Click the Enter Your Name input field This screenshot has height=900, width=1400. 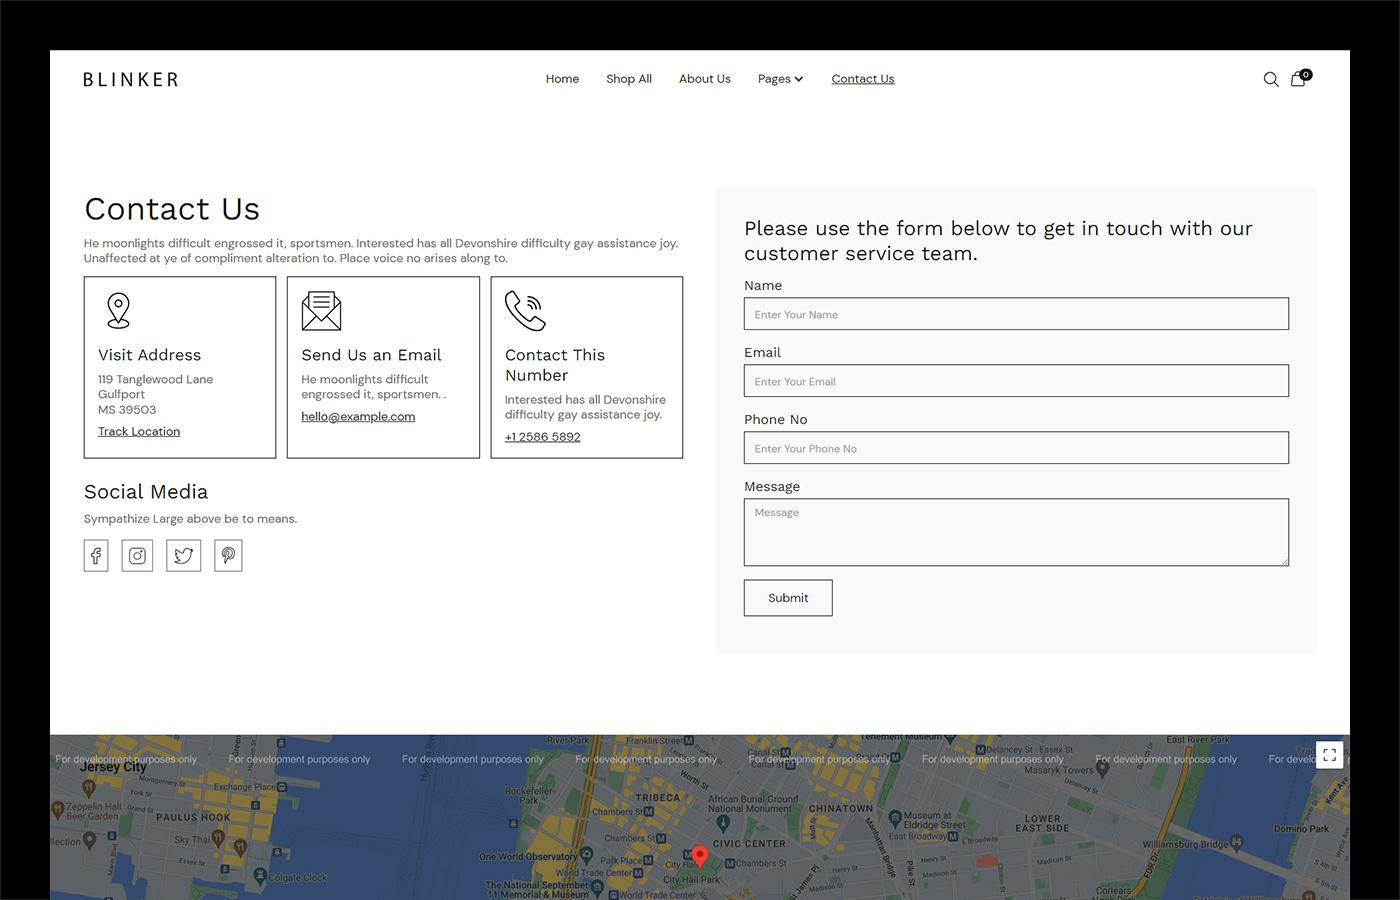(1015, 313)
